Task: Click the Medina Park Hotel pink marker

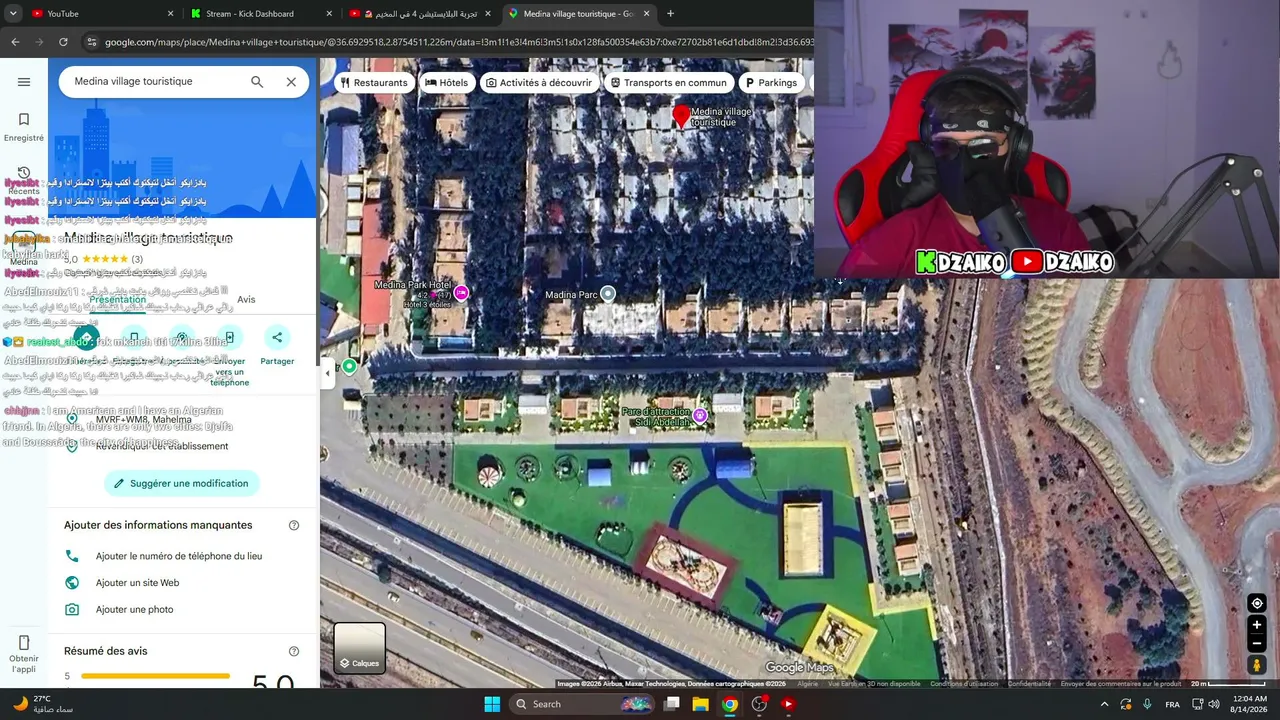Action: coord(461,293)
